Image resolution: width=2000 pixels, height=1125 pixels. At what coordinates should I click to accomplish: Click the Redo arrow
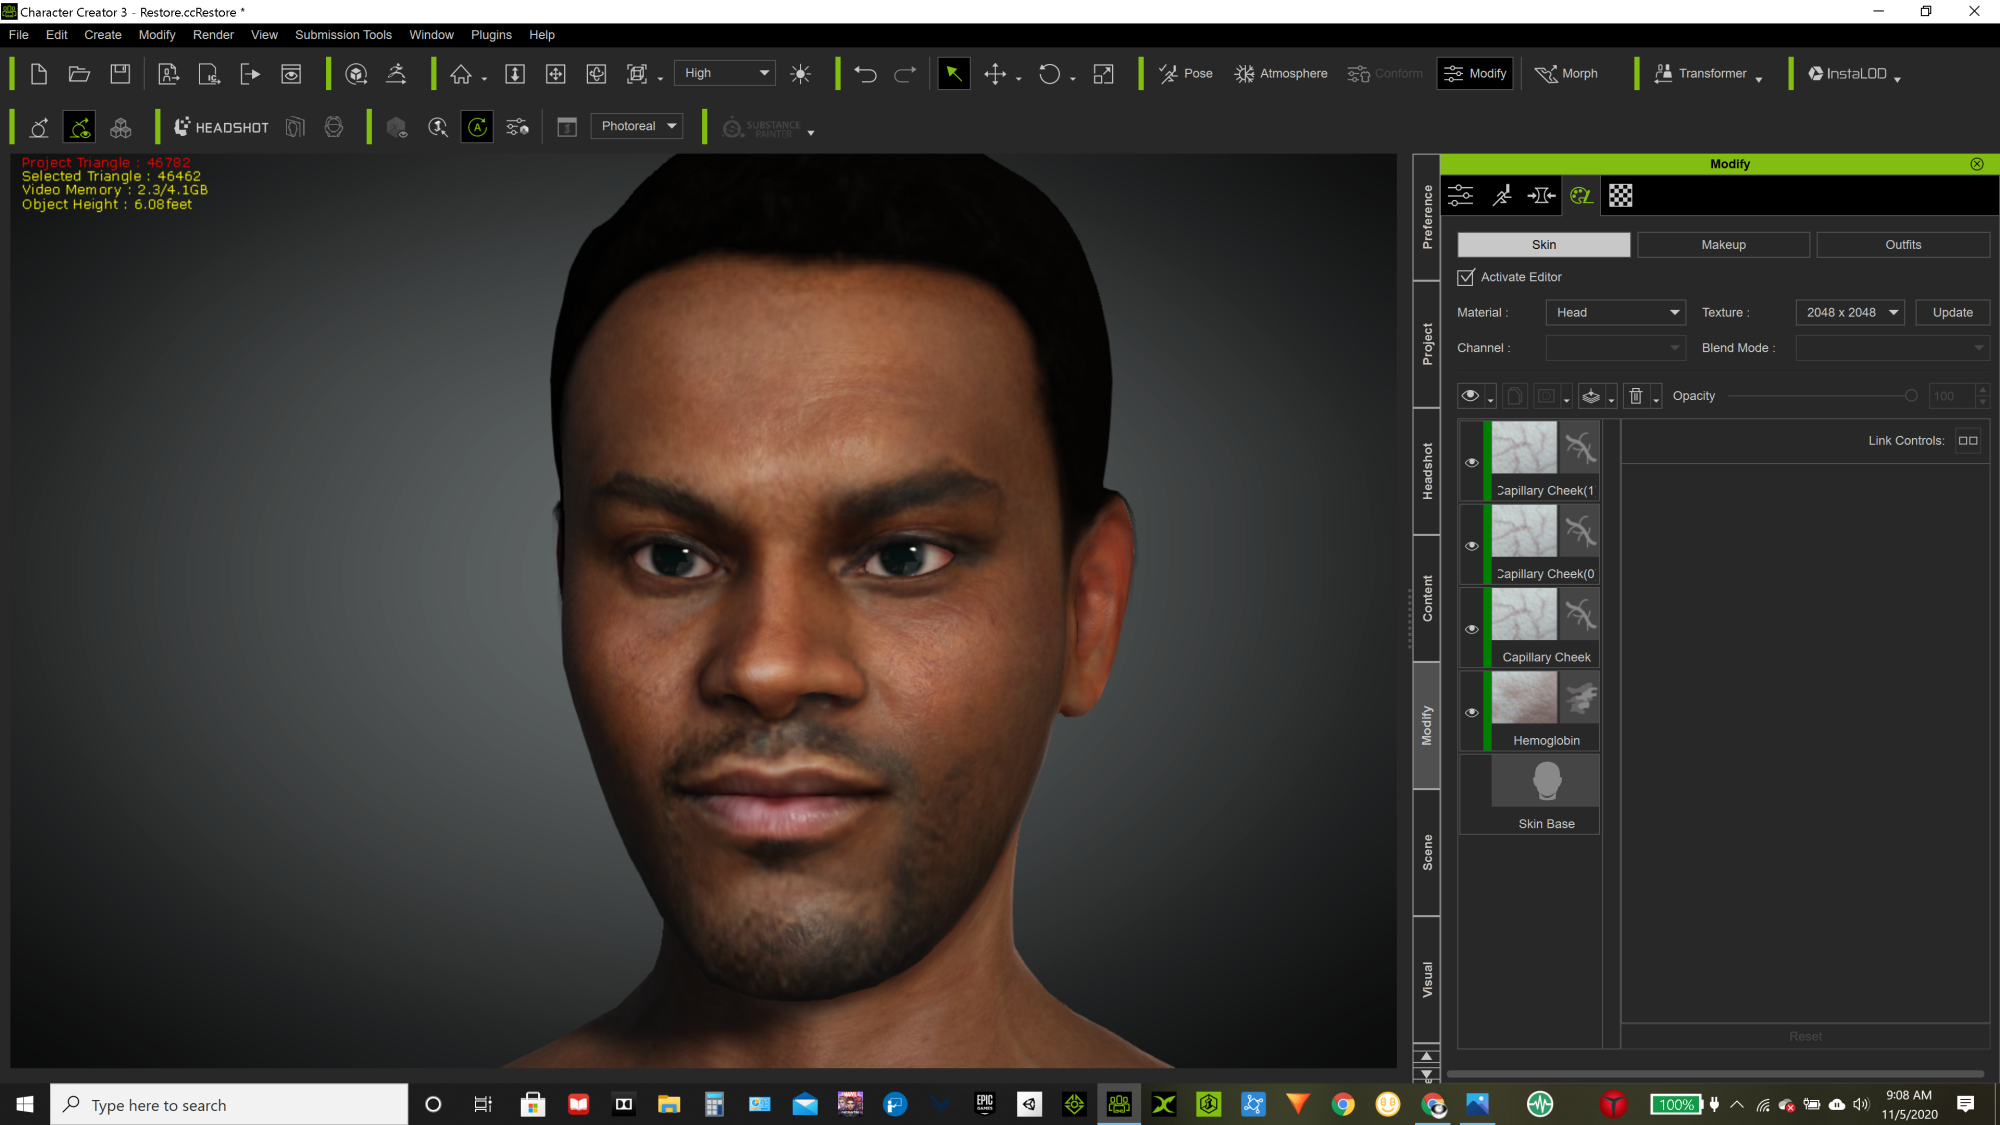905,74
